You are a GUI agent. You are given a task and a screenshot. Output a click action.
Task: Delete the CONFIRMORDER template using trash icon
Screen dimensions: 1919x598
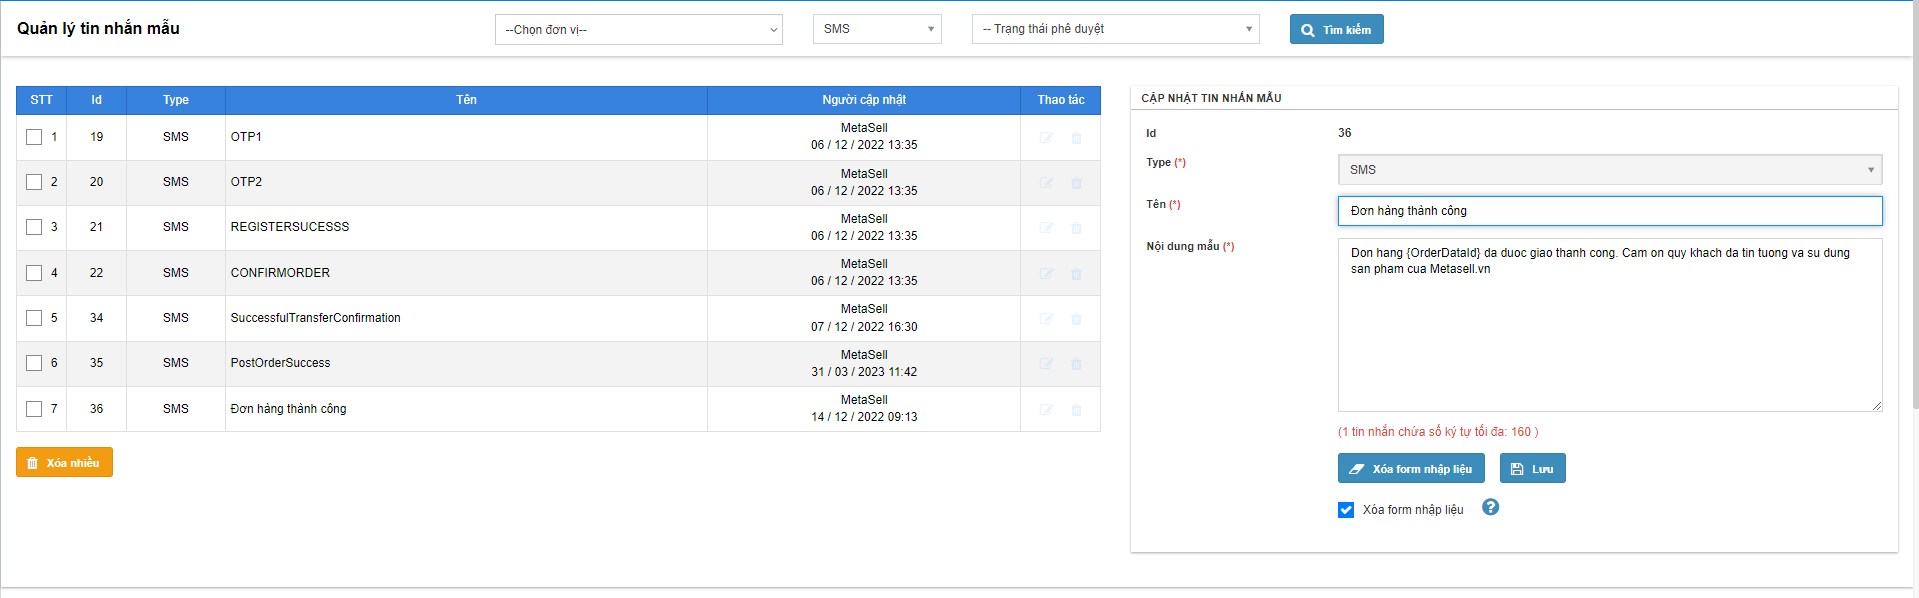(x=1076, y=274)
